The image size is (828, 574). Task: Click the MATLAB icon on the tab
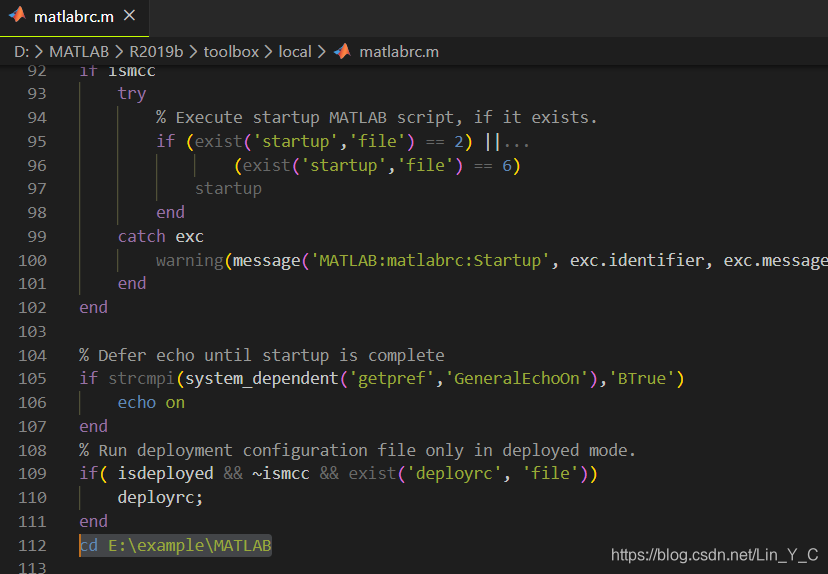(17, 15)
